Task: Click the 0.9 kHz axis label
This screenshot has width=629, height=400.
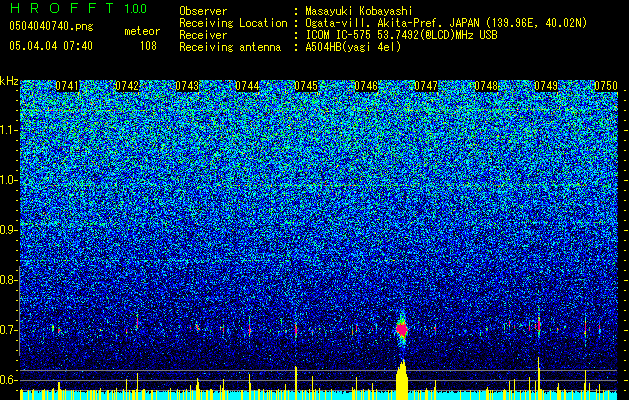Action: (x=7, y=230)
